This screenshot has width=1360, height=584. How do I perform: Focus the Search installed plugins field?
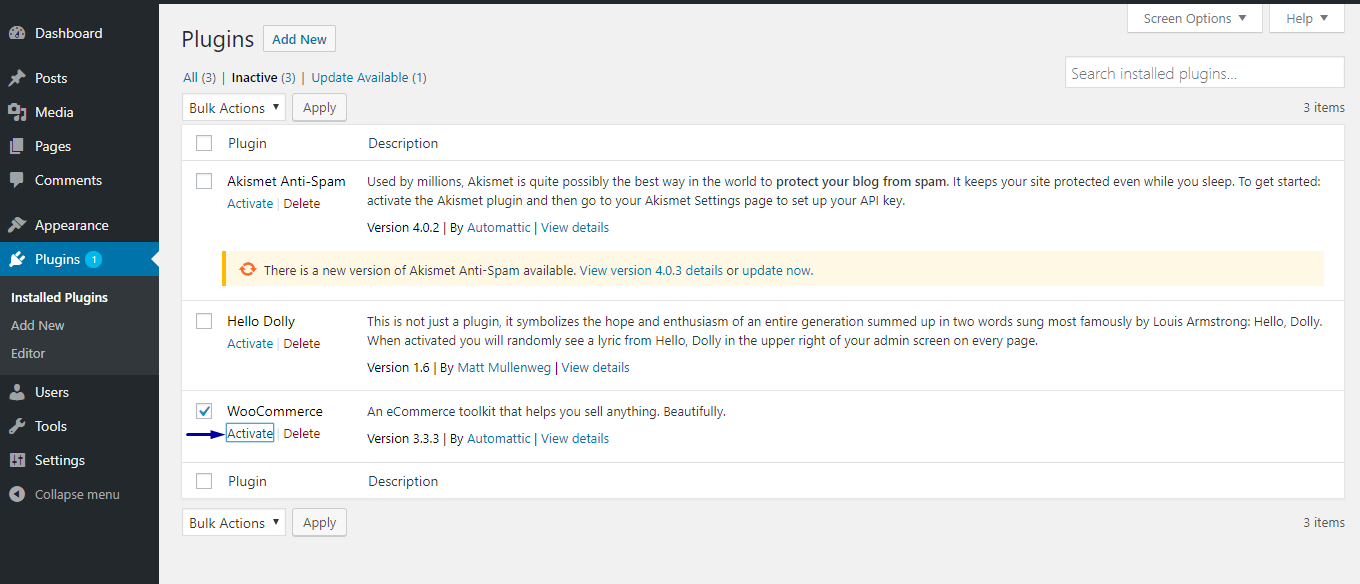(x=1205, y=73)
